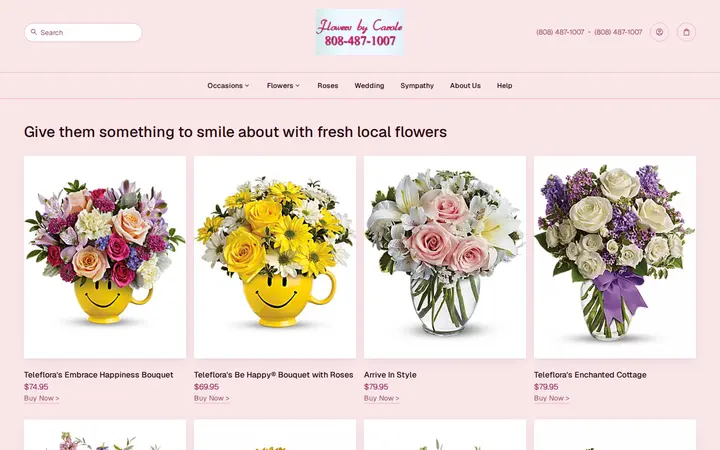The height and width of the screenshot is (450, 720).
Task: Click the Flowers by Carole logo
Action: pos(360,32)
